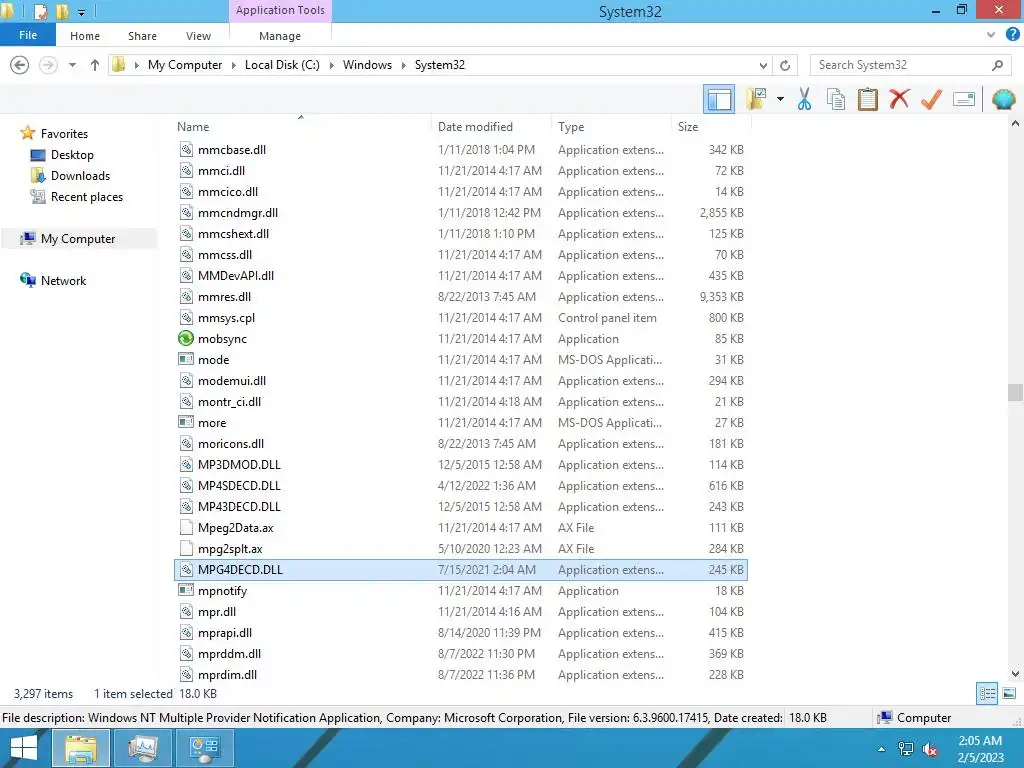Click inside the Search System32 box
This screenshot has width=1024, height=768.
[x=901, y=65]
